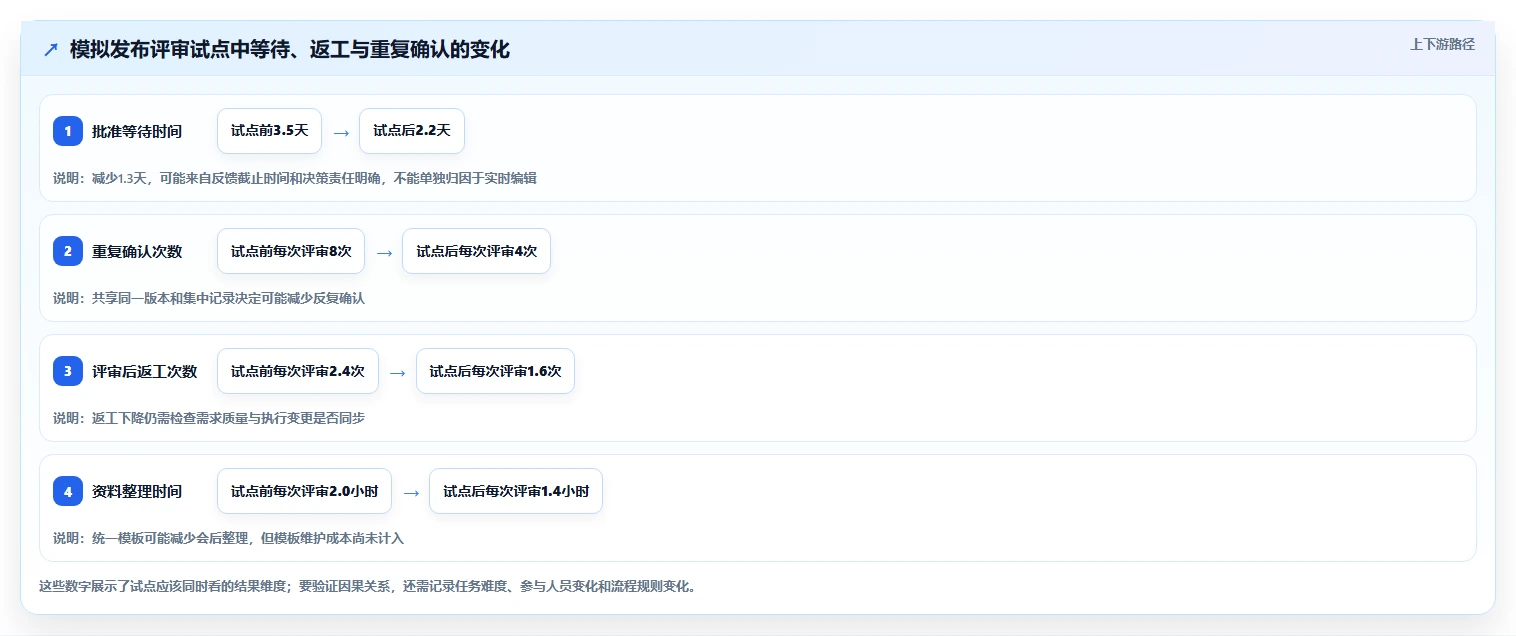The height and width of the screenshot is (636, 1516).
Task: Click the 试点前每次评审2.4次 chip
Action: pyautogui.click(x=298, y=371)
